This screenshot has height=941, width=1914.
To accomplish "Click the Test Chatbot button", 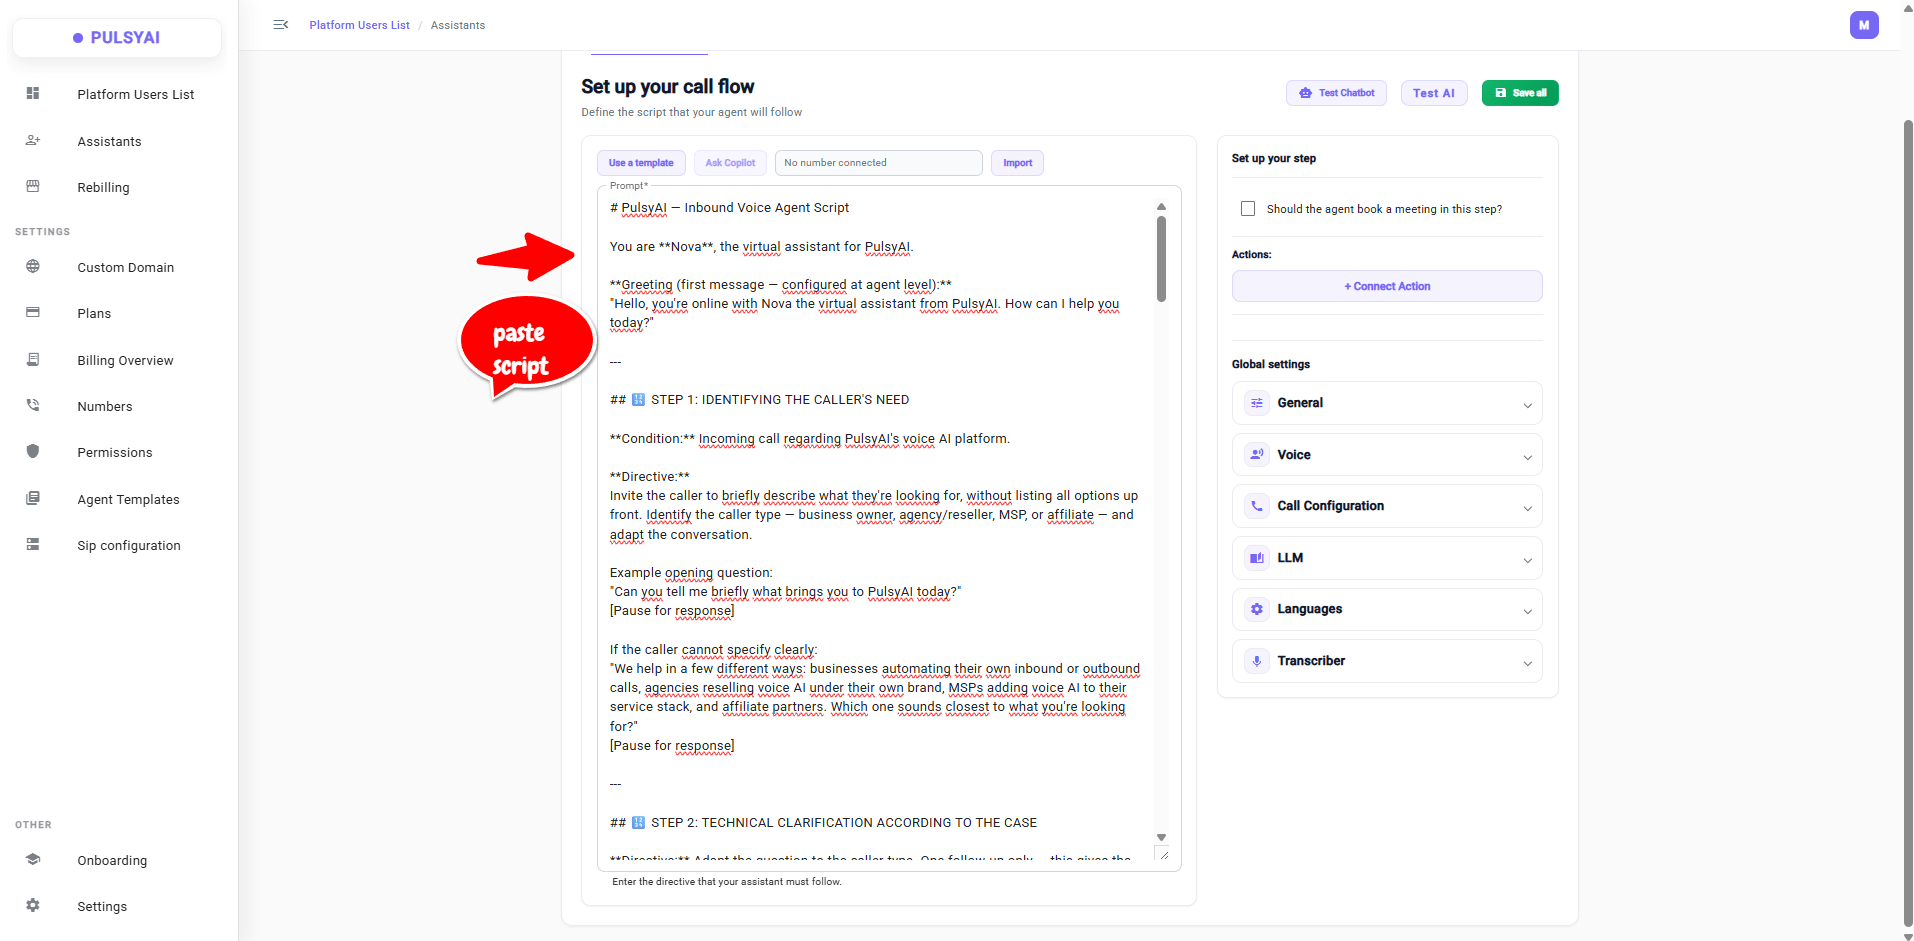I will coord(1336,93).
